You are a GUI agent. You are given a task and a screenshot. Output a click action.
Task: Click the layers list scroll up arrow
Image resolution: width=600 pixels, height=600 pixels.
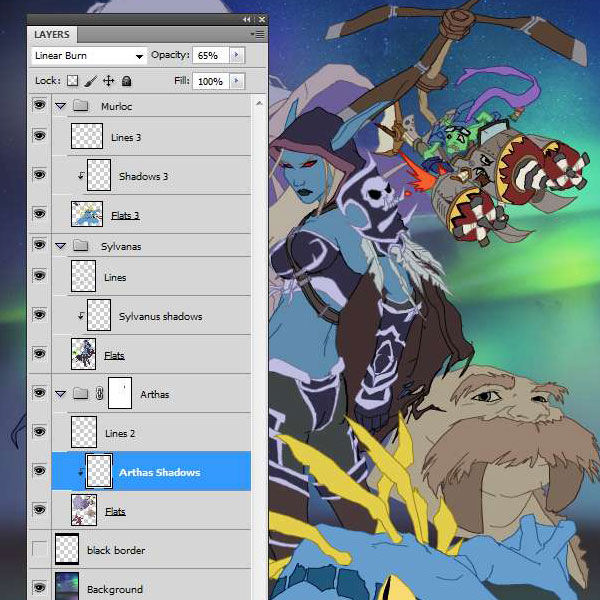(259, 103)
